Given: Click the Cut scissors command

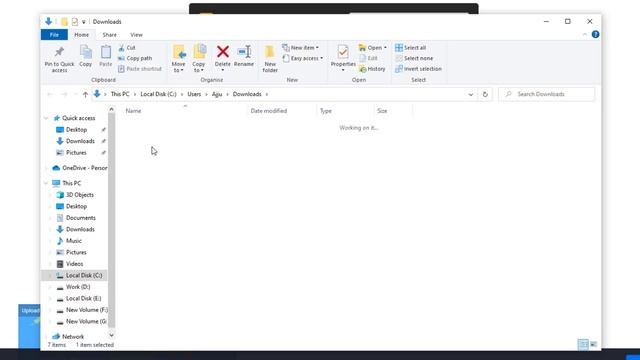Looking at the screenshot, I should [x=127, y=48].
